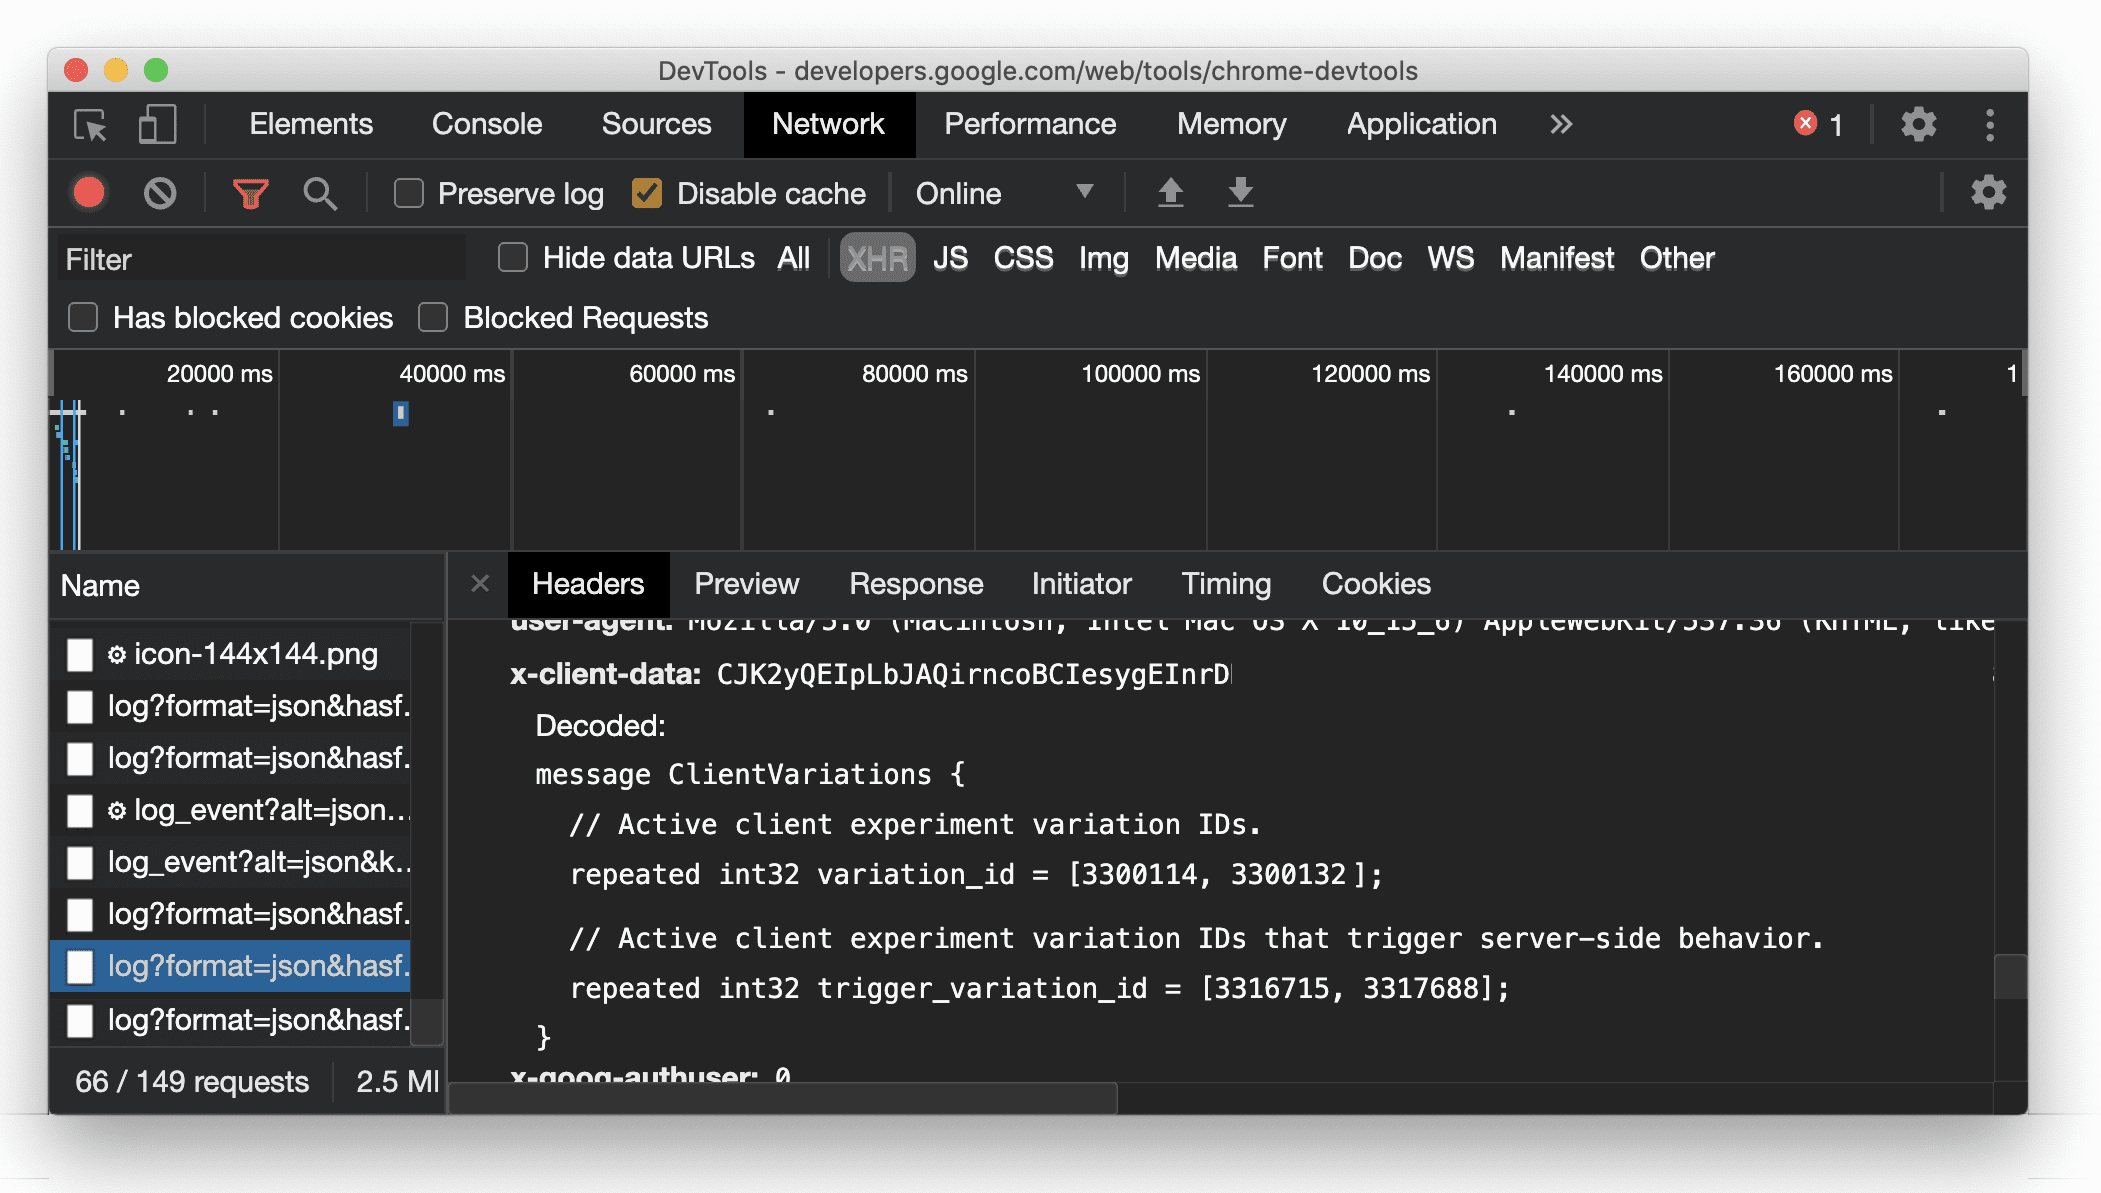Click the search magnifier icon
The height and width of the screenshot is (1193, 2101).
(319, 193)
